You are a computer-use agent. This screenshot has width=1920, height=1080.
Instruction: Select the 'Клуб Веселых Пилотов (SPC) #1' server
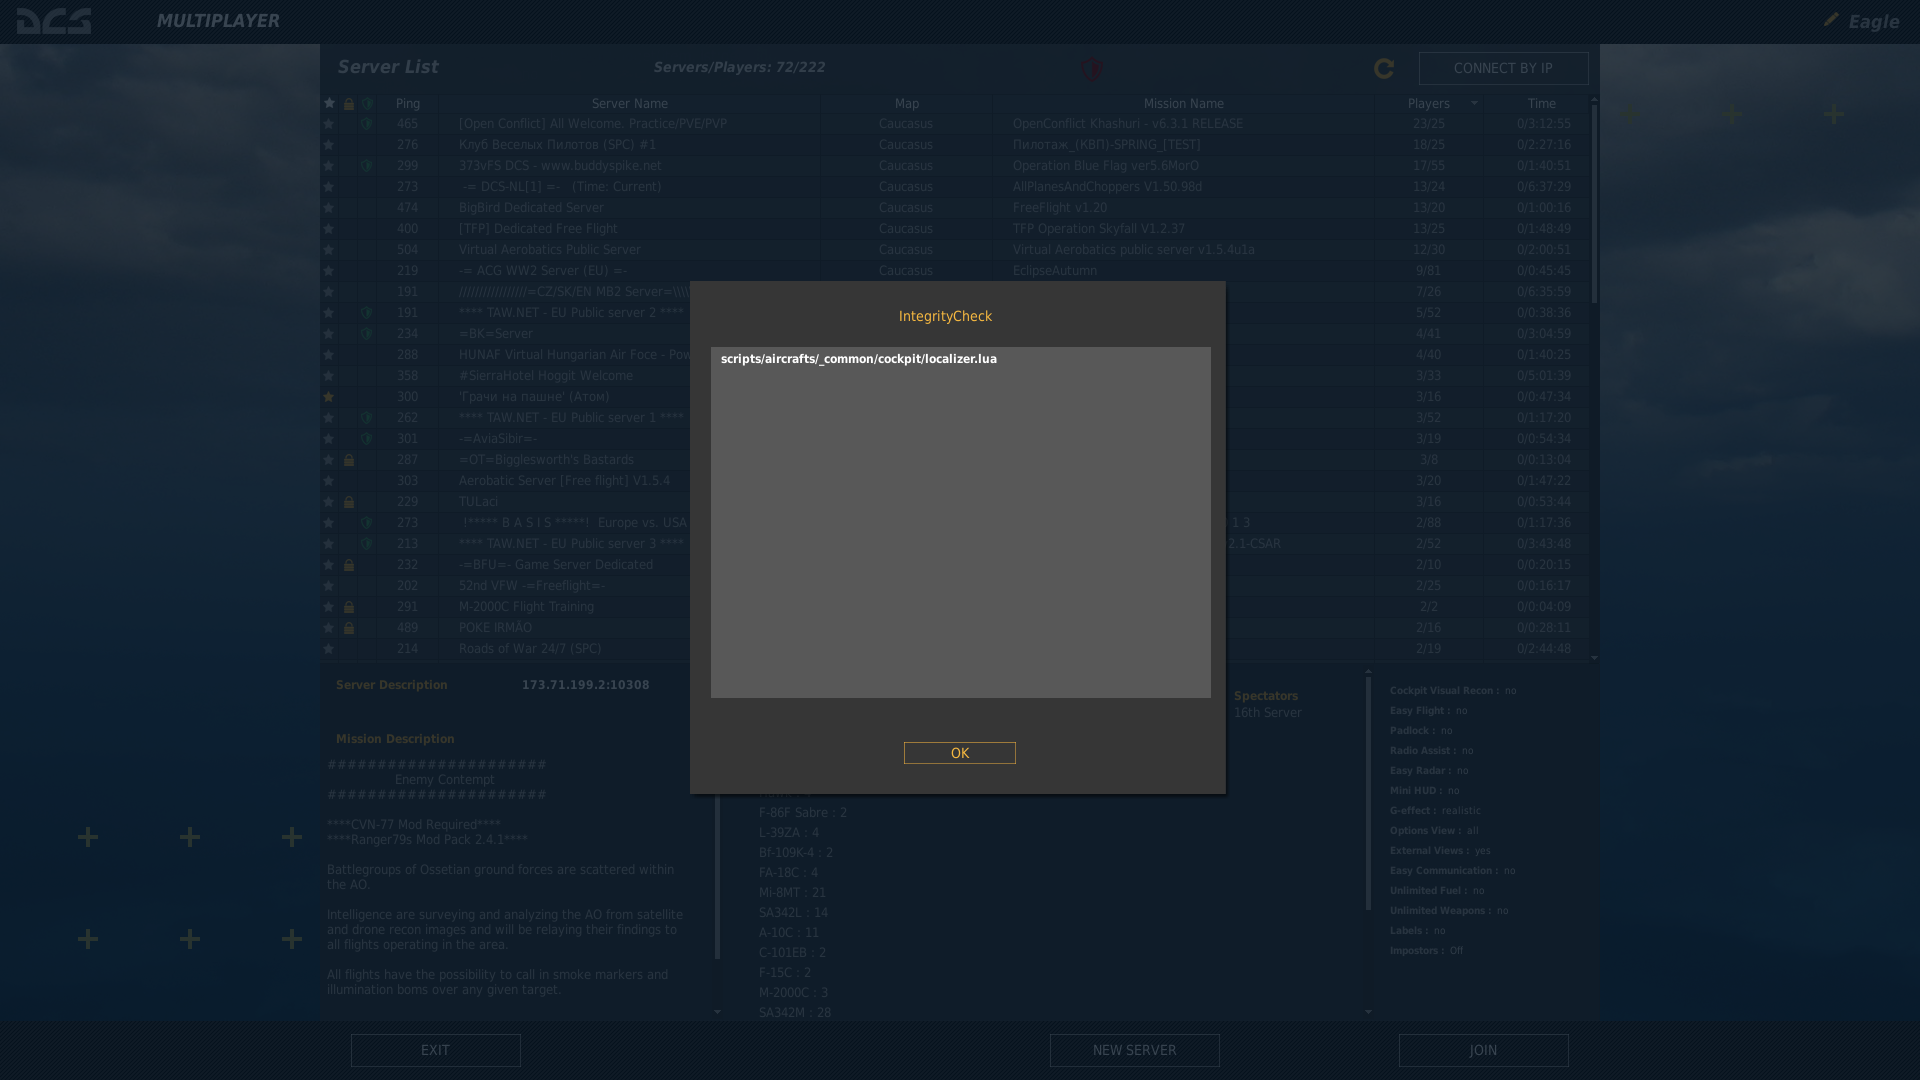pos(557,145)
